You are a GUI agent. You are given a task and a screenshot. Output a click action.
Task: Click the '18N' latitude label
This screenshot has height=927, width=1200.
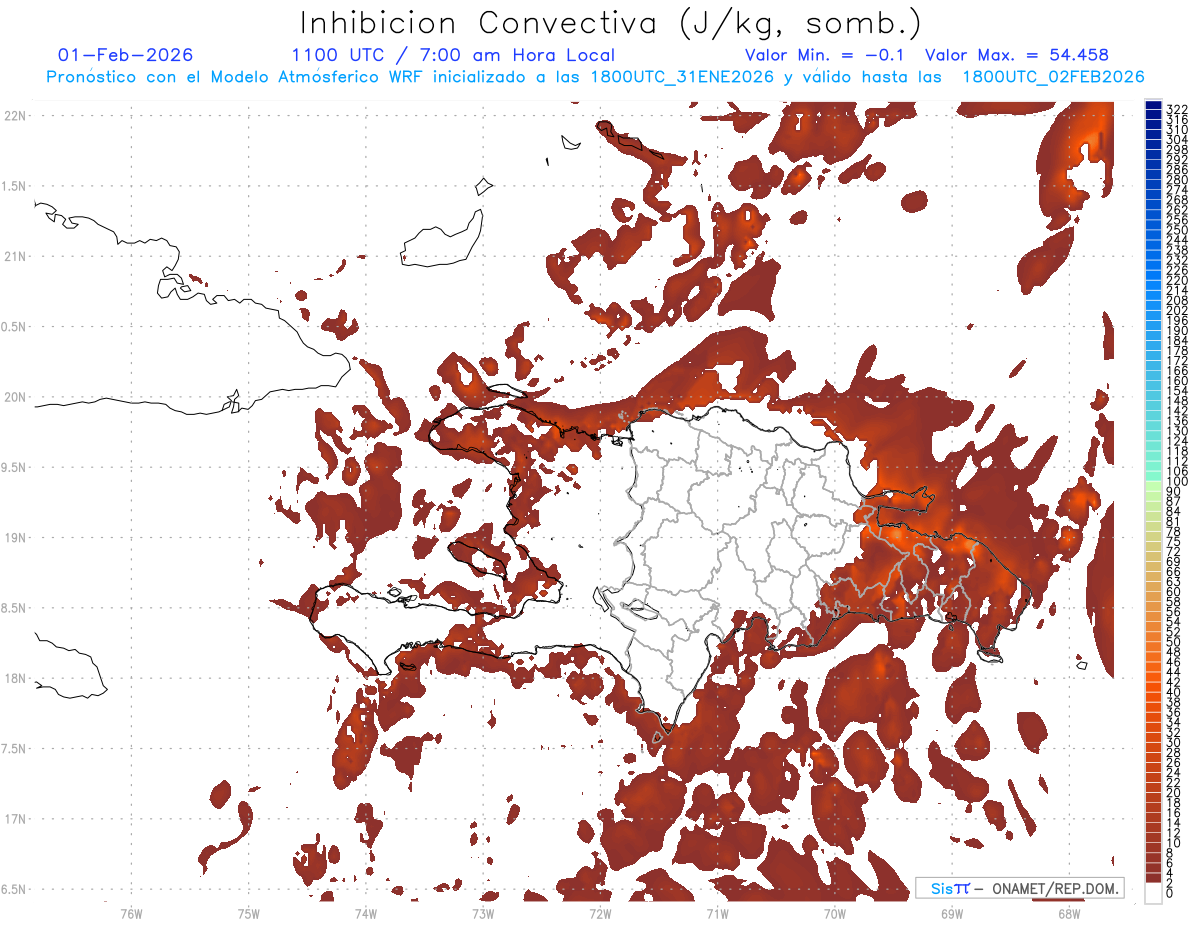15,678
